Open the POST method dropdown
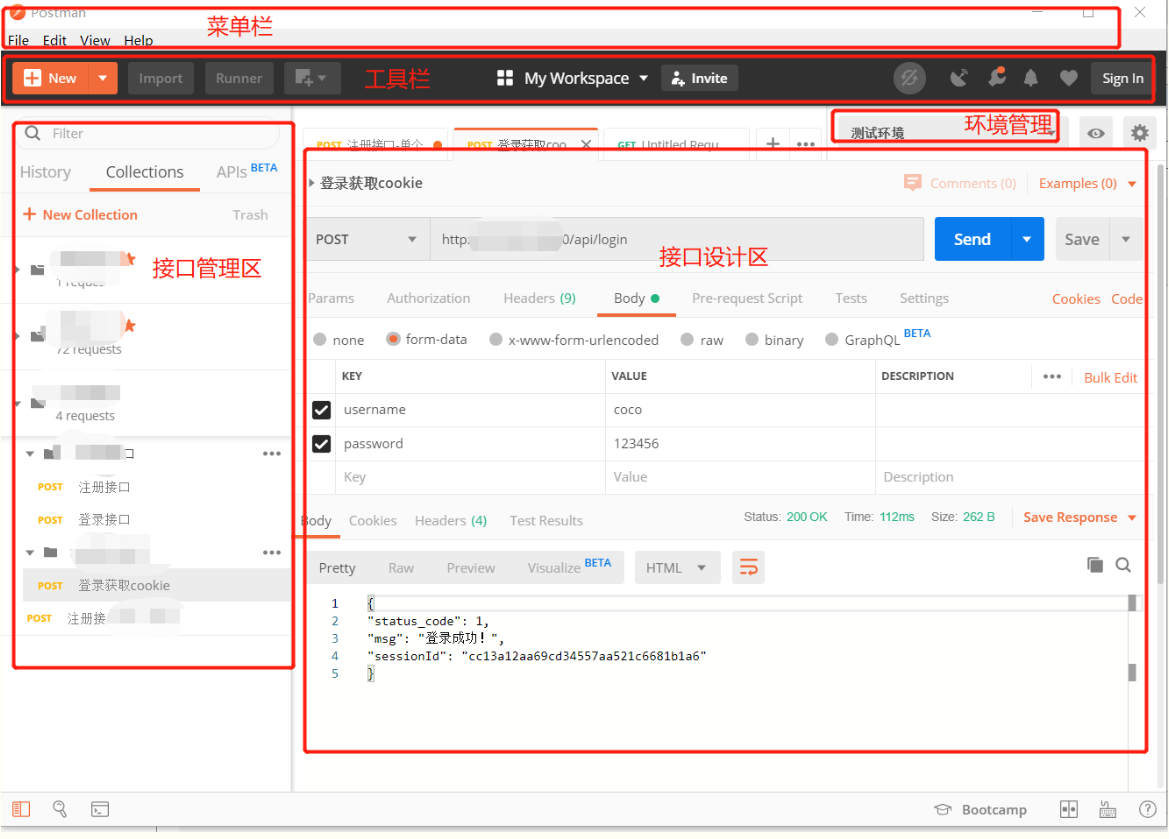The width and height of the screenshot is (1169, 839). coord(367,239)
